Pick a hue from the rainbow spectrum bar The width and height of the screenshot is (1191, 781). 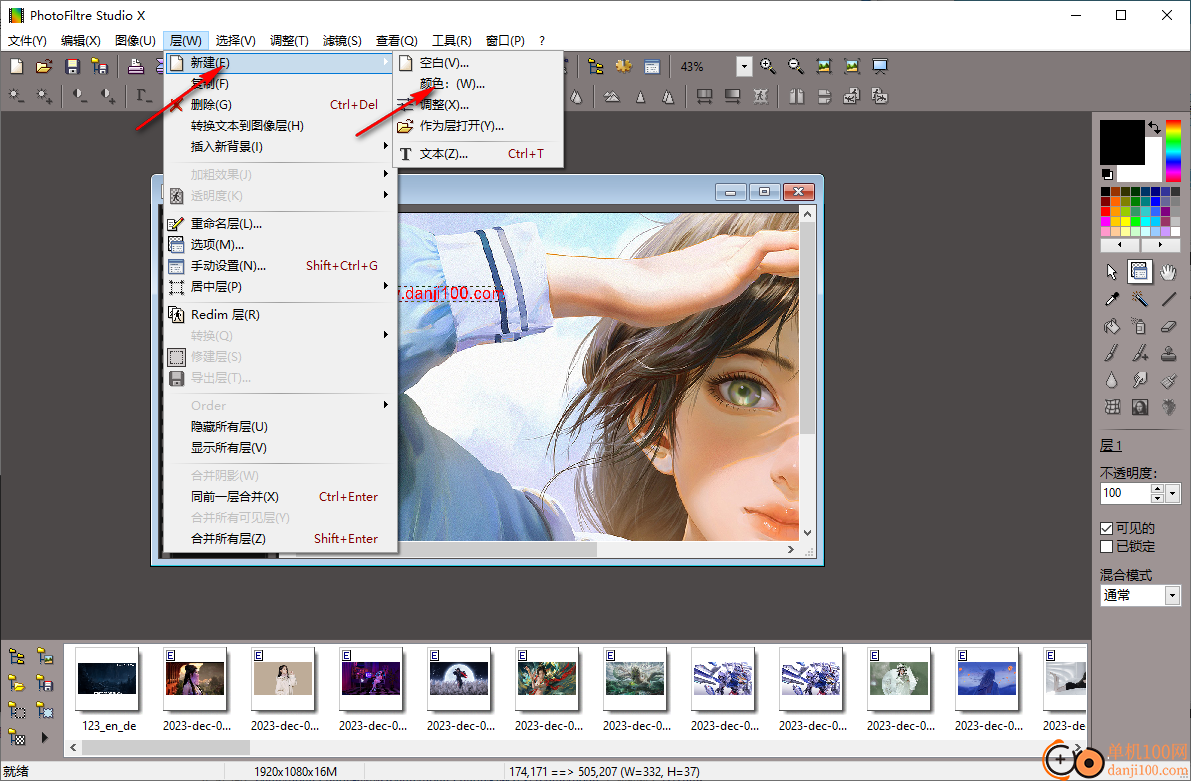[1174, 150]
